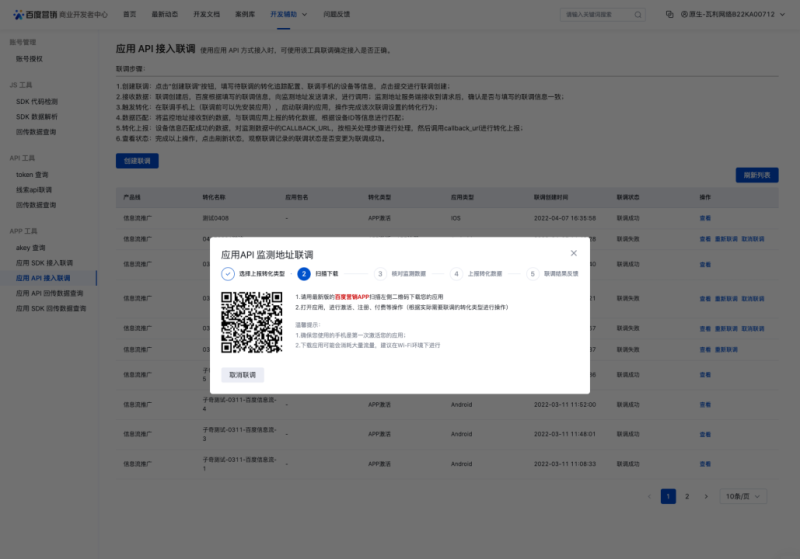Image resolution: width=800 pixels, height=559 pixels.
Task: Click the iOS app type cell
Action: point(456,218)
